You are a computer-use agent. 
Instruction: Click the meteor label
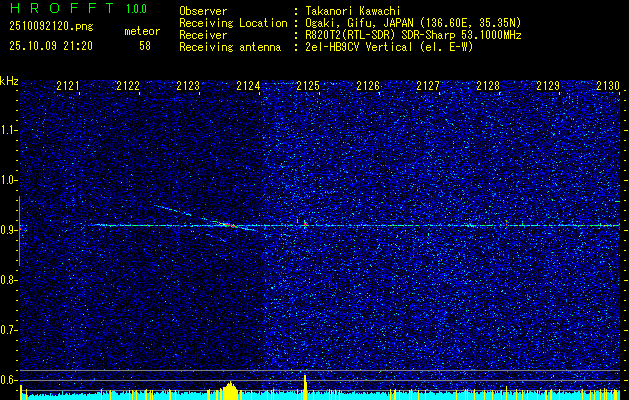[x=142, y=31]
